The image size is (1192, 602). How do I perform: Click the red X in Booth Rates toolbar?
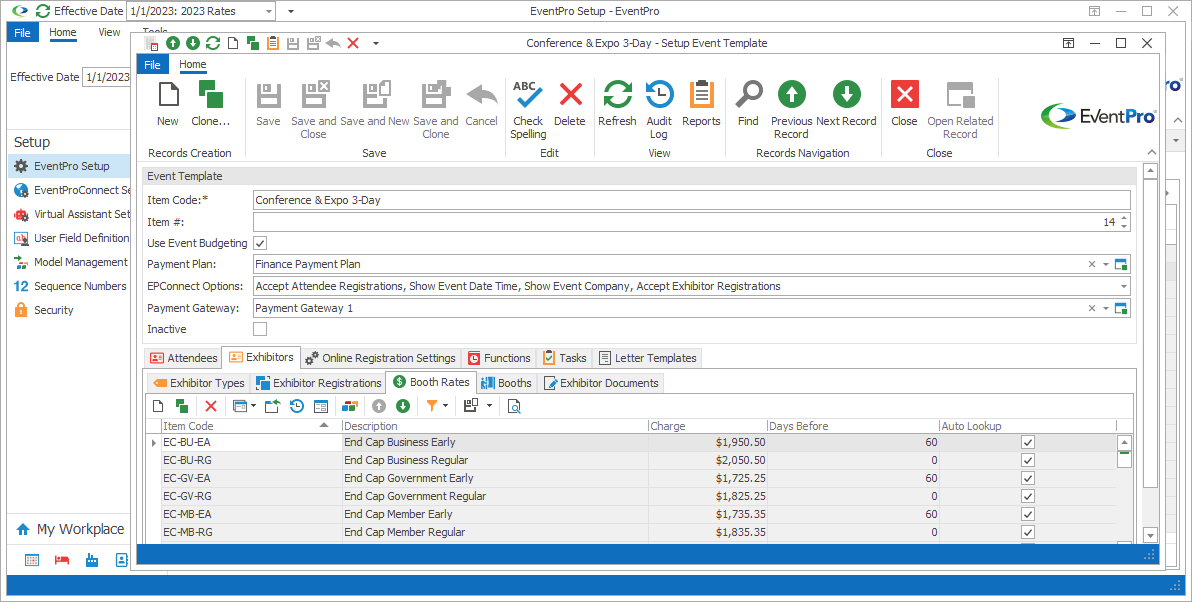[211, 406]
